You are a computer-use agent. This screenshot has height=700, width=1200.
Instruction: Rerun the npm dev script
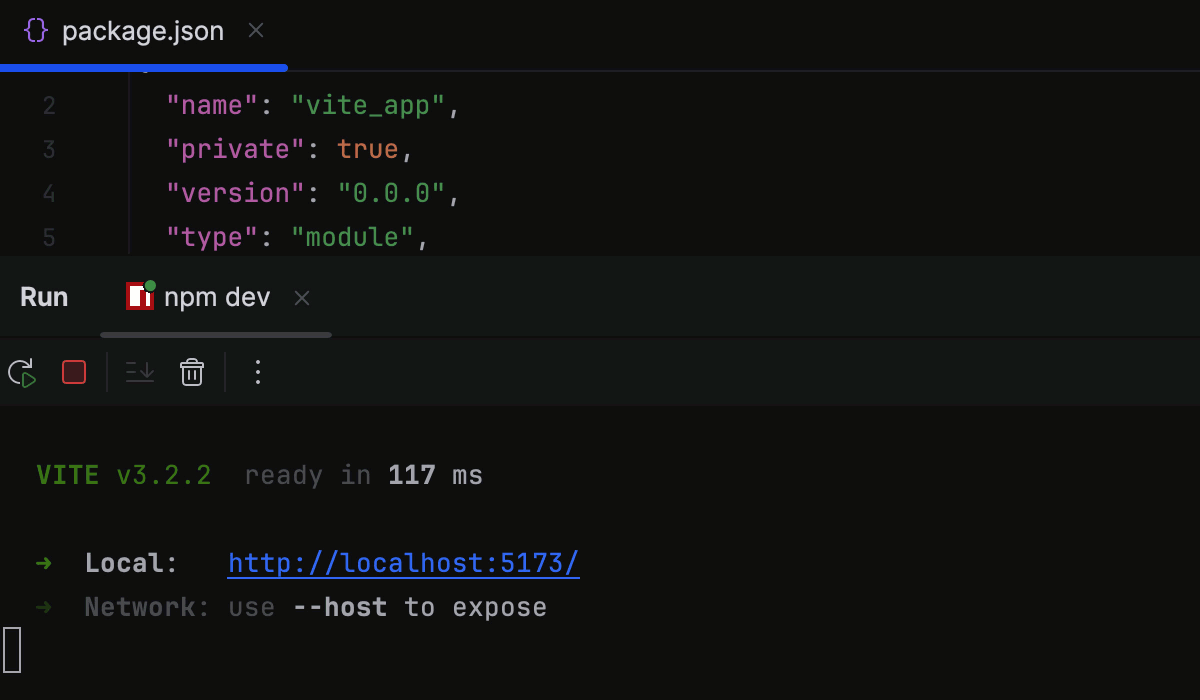point(22,372)
